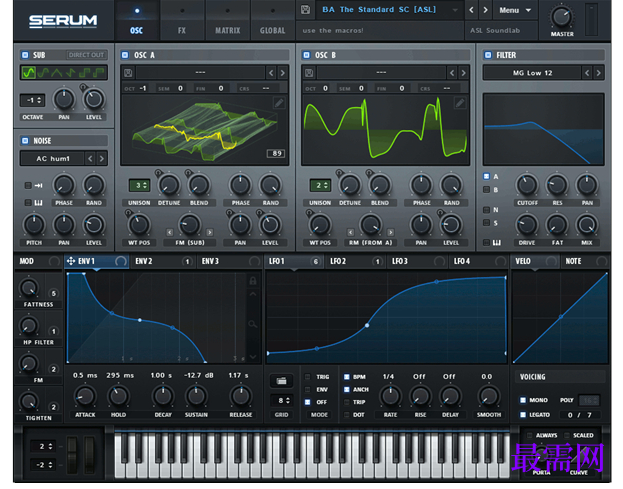Click the envelope zoom magnifier icon

253,324
